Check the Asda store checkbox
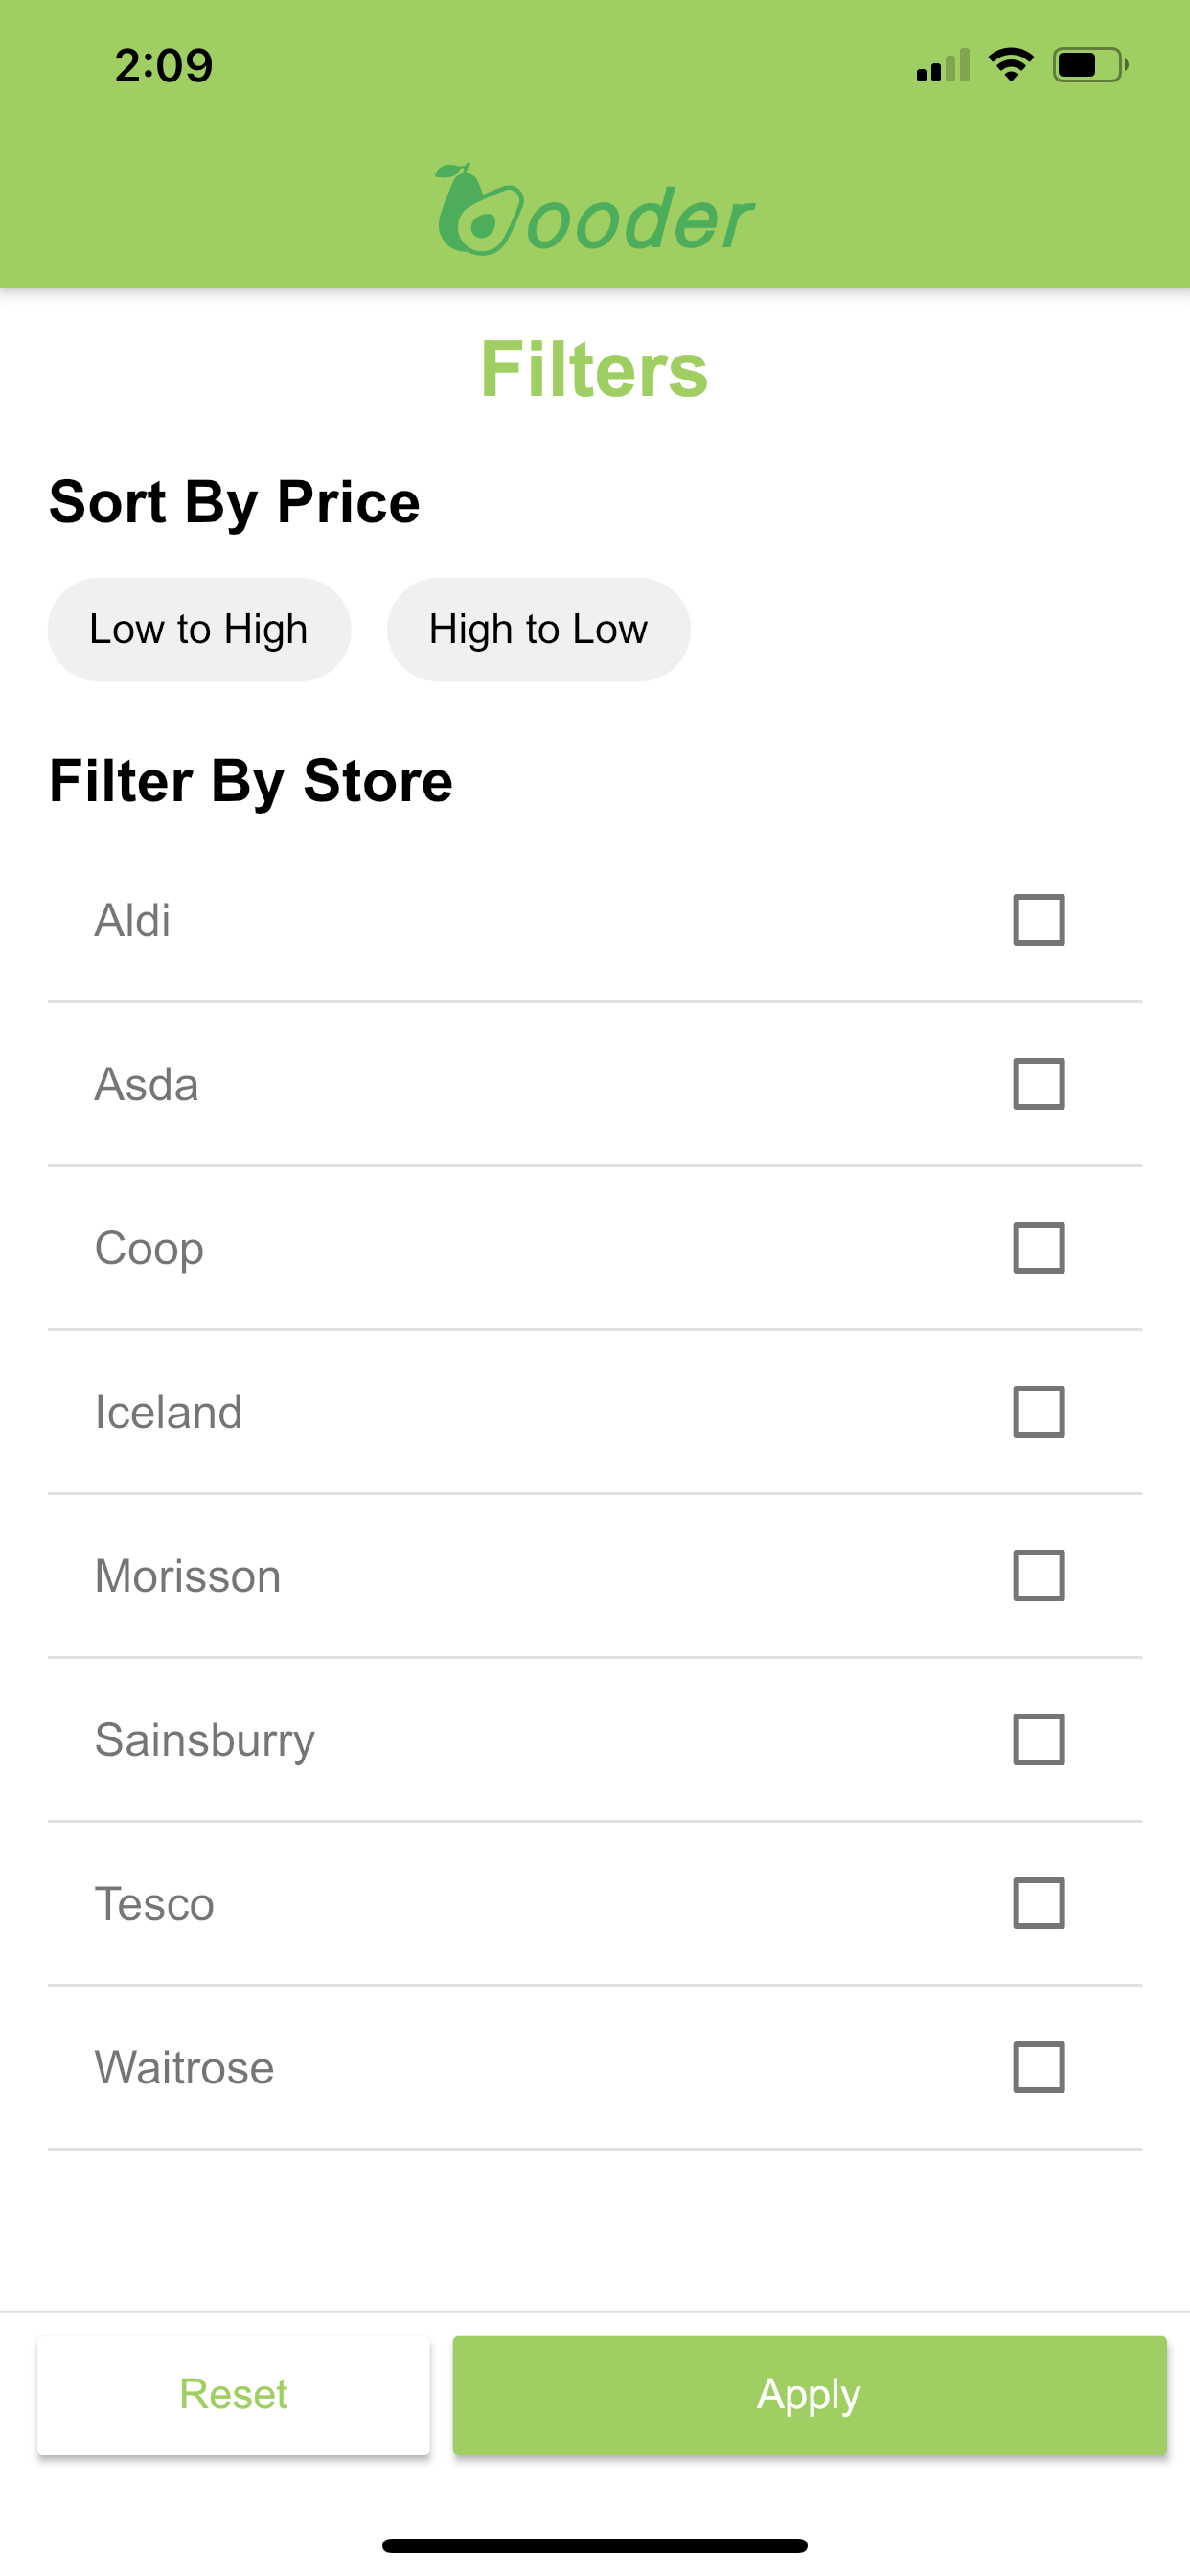 (x=1039, y=1084)
